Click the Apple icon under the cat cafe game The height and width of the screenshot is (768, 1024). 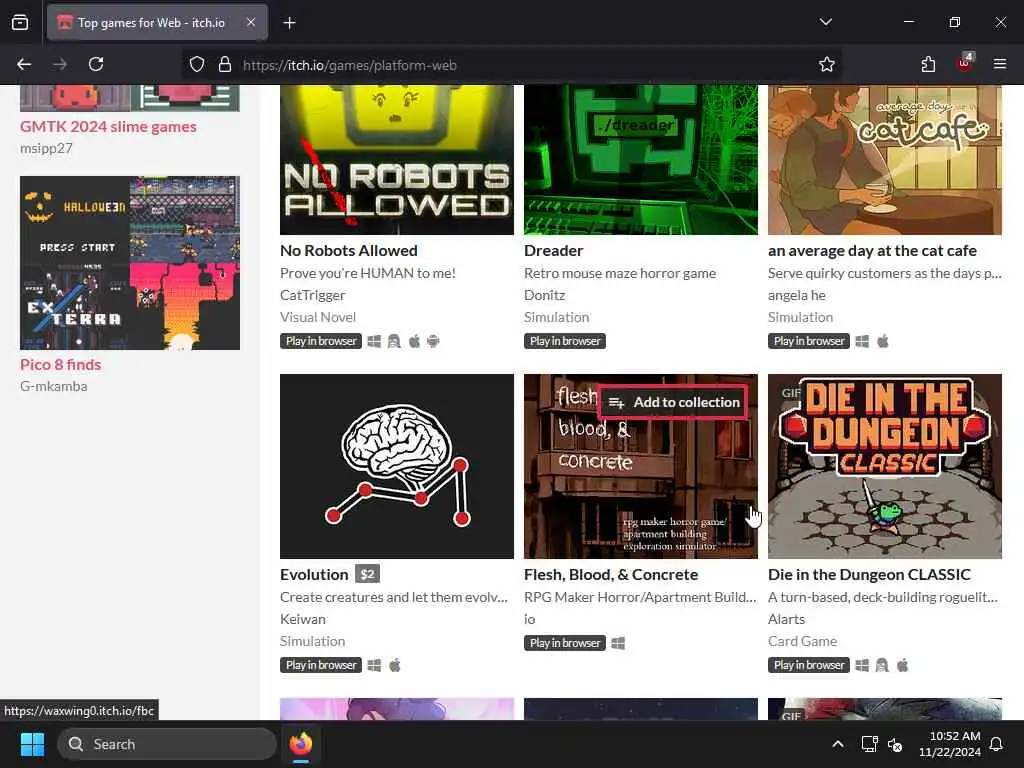(x=883, y=341)
